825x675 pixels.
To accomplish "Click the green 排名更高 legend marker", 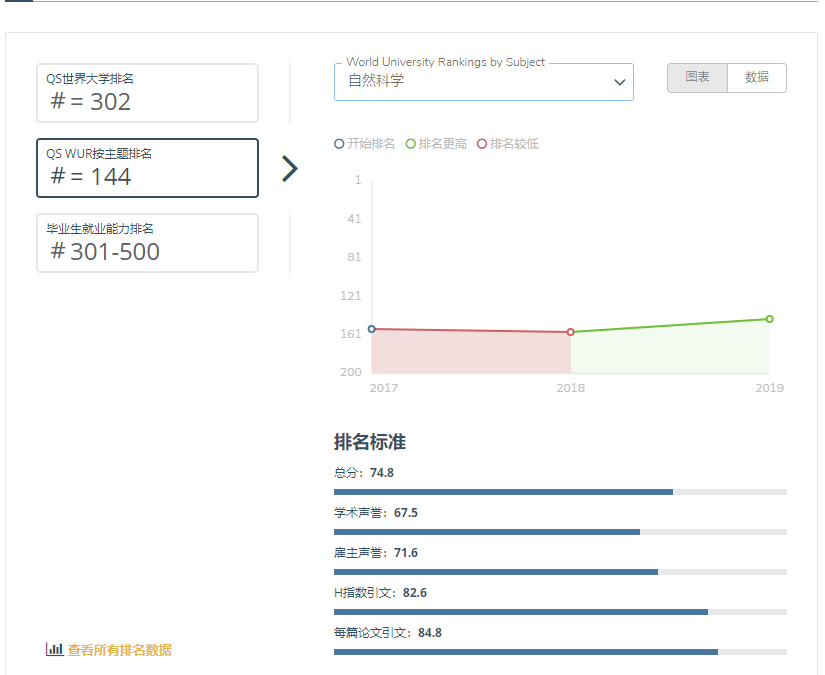I will [411, 144].
